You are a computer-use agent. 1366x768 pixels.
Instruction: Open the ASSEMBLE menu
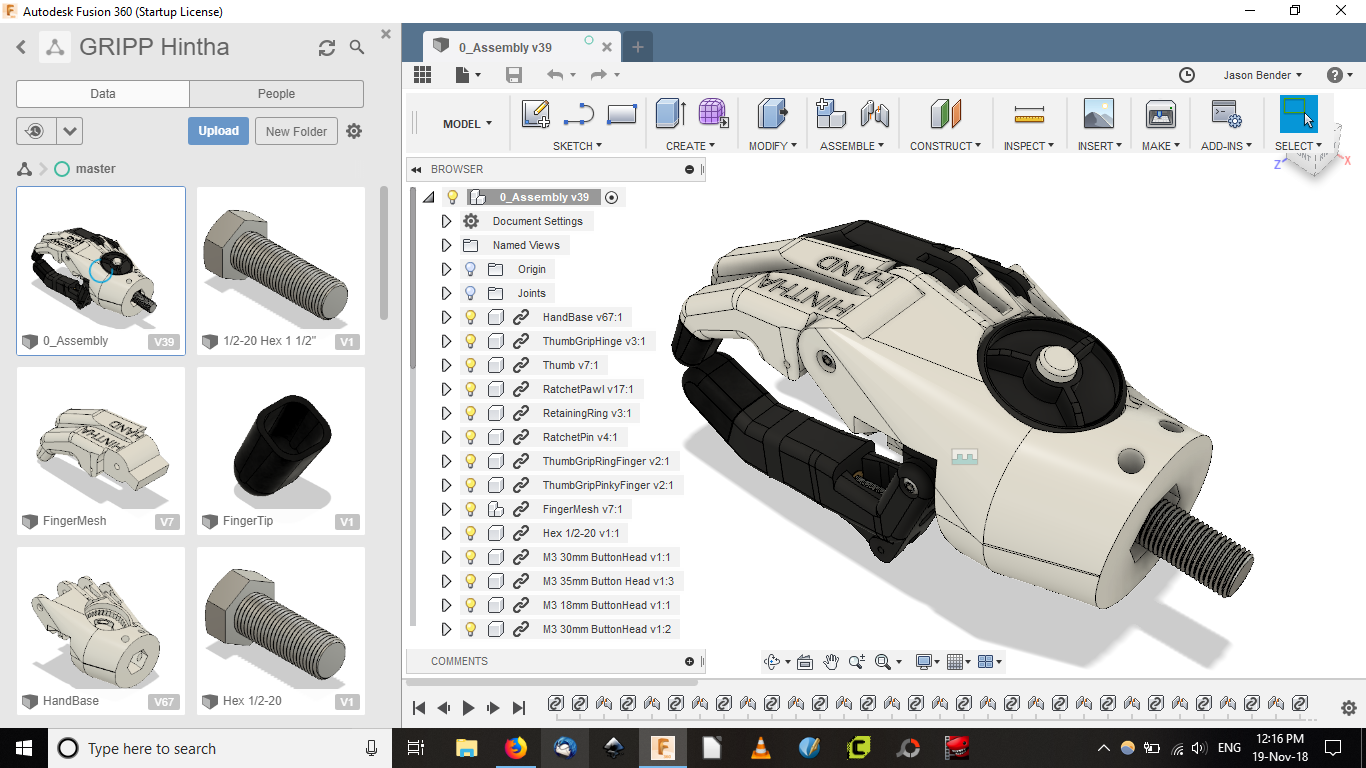point(852,146)
